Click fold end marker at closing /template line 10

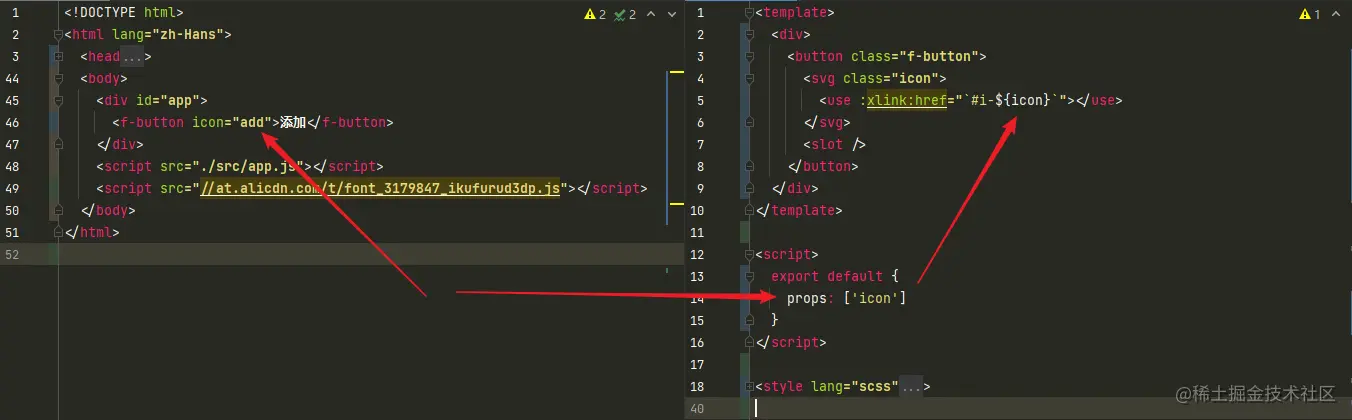coord(751,210)
